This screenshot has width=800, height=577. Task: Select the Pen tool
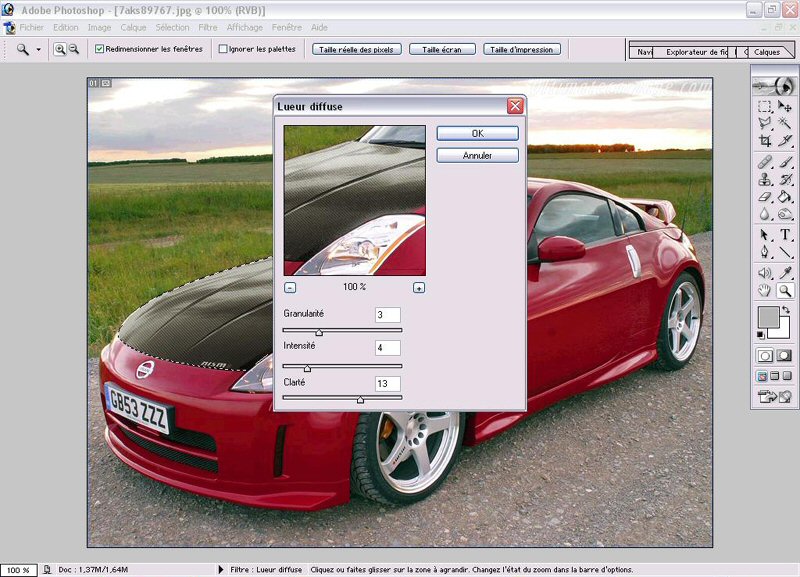(764, 252)
